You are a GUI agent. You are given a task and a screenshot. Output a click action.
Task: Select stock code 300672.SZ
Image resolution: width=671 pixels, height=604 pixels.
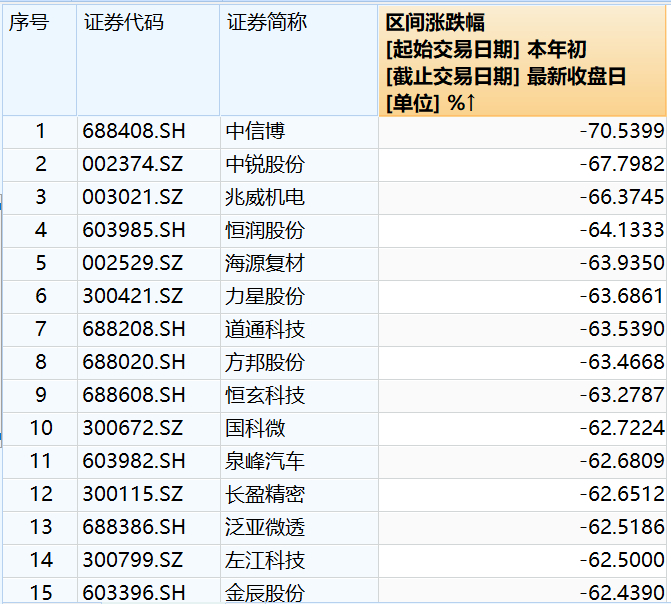133,428
